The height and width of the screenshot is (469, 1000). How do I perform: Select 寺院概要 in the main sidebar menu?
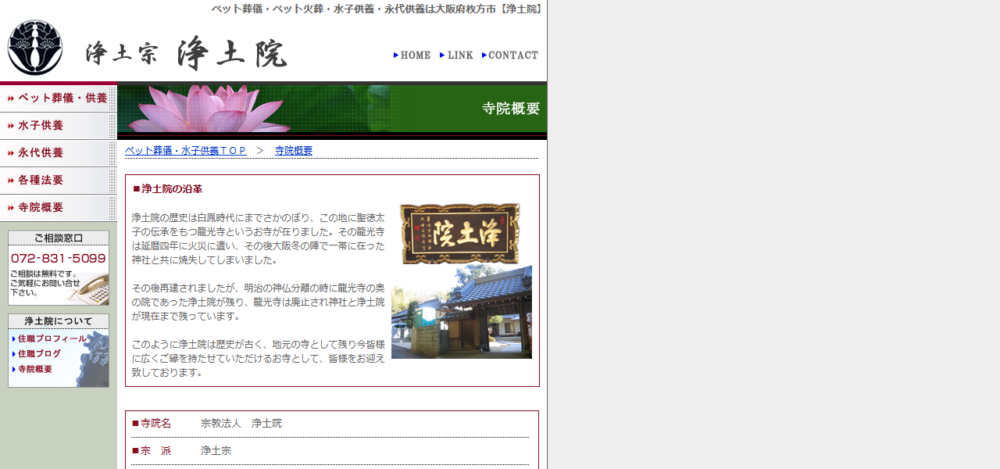[58, 208]
